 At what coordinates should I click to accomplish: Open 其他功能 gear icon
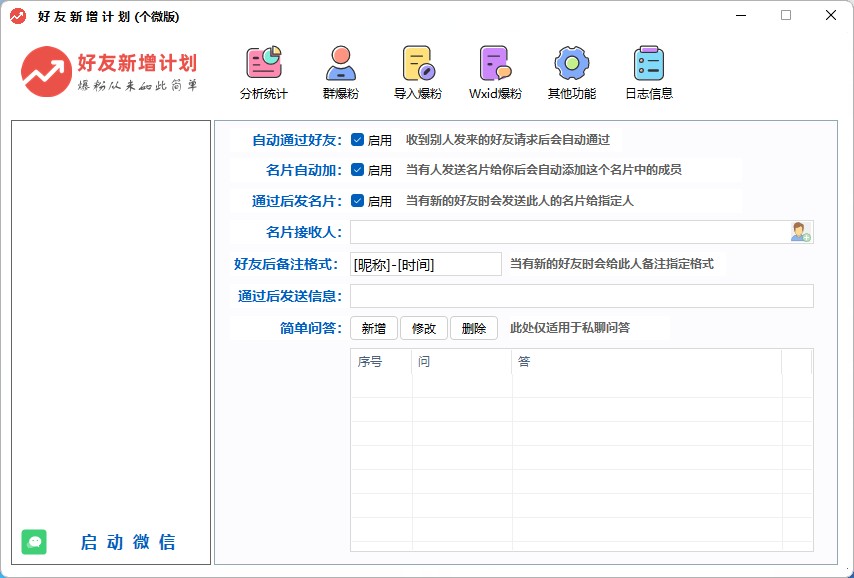pos(572,64)
